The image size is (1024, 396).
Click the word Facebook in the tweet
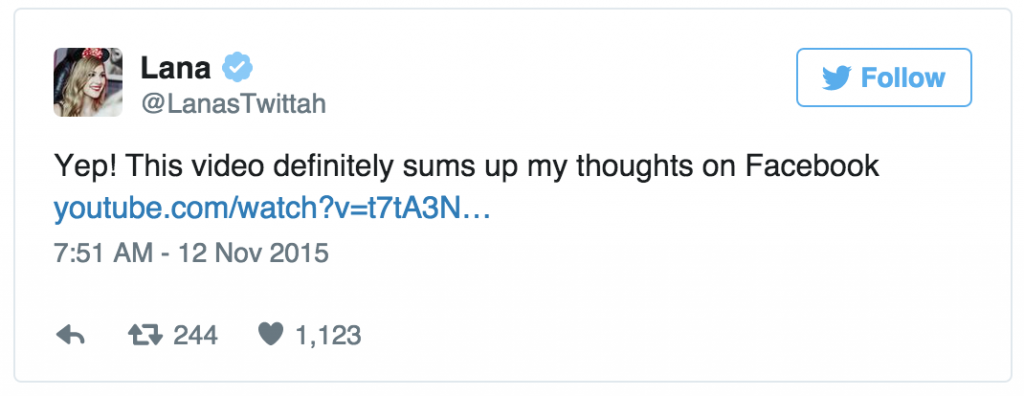[x=812, y=166]
